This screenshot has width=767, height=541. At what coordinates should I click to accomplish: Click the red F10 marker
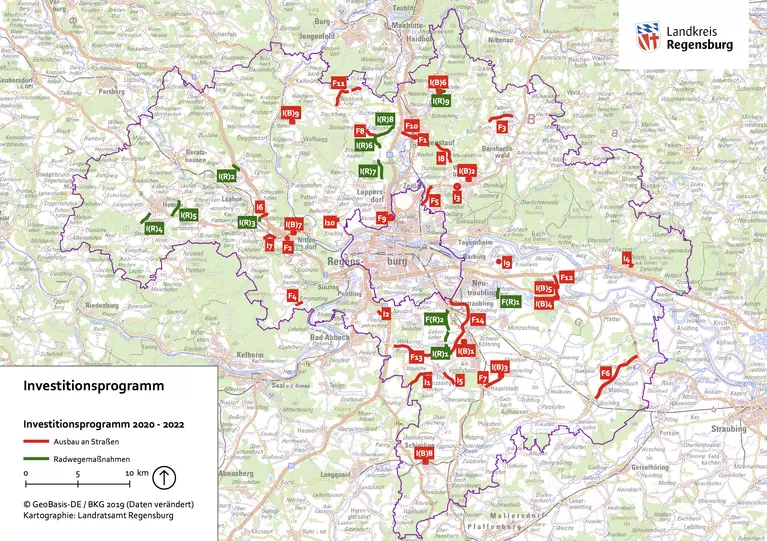pyautogui.click(x=412, y=126)
